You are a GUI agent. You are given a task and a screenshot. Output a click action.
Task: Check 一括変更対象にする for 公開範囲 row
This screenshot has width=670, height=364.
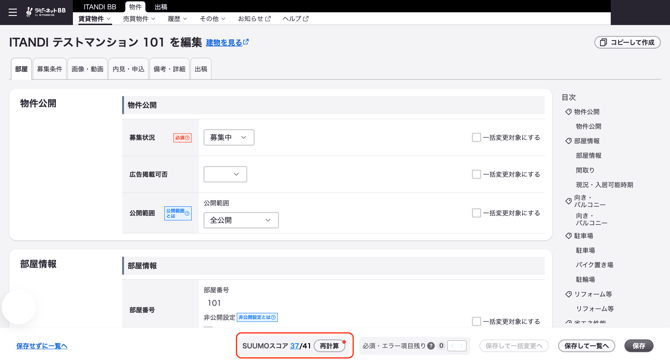click(x=476, y=213)
